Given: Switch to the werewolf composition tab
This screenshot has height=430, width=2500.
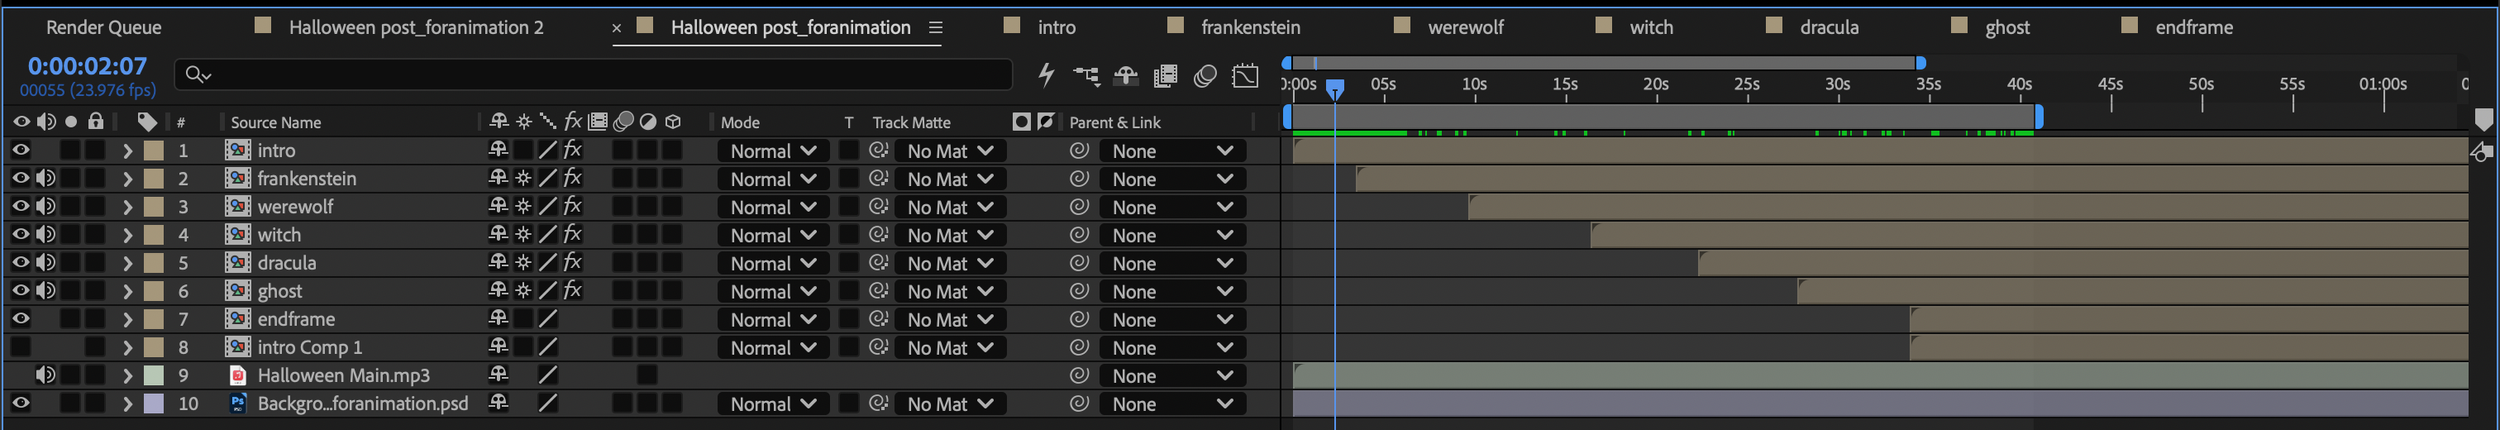Looking at the screenshot, I should click(1465, 27).
